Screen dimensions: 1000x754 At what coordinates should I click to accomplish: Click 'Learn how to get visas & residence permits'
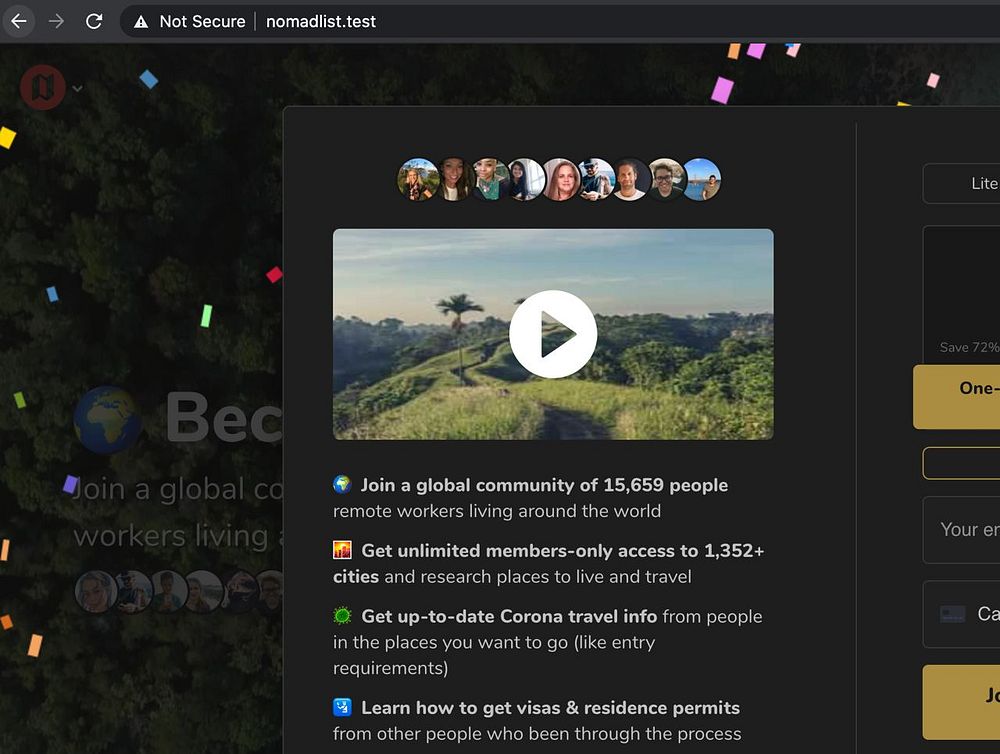(550, 707)
